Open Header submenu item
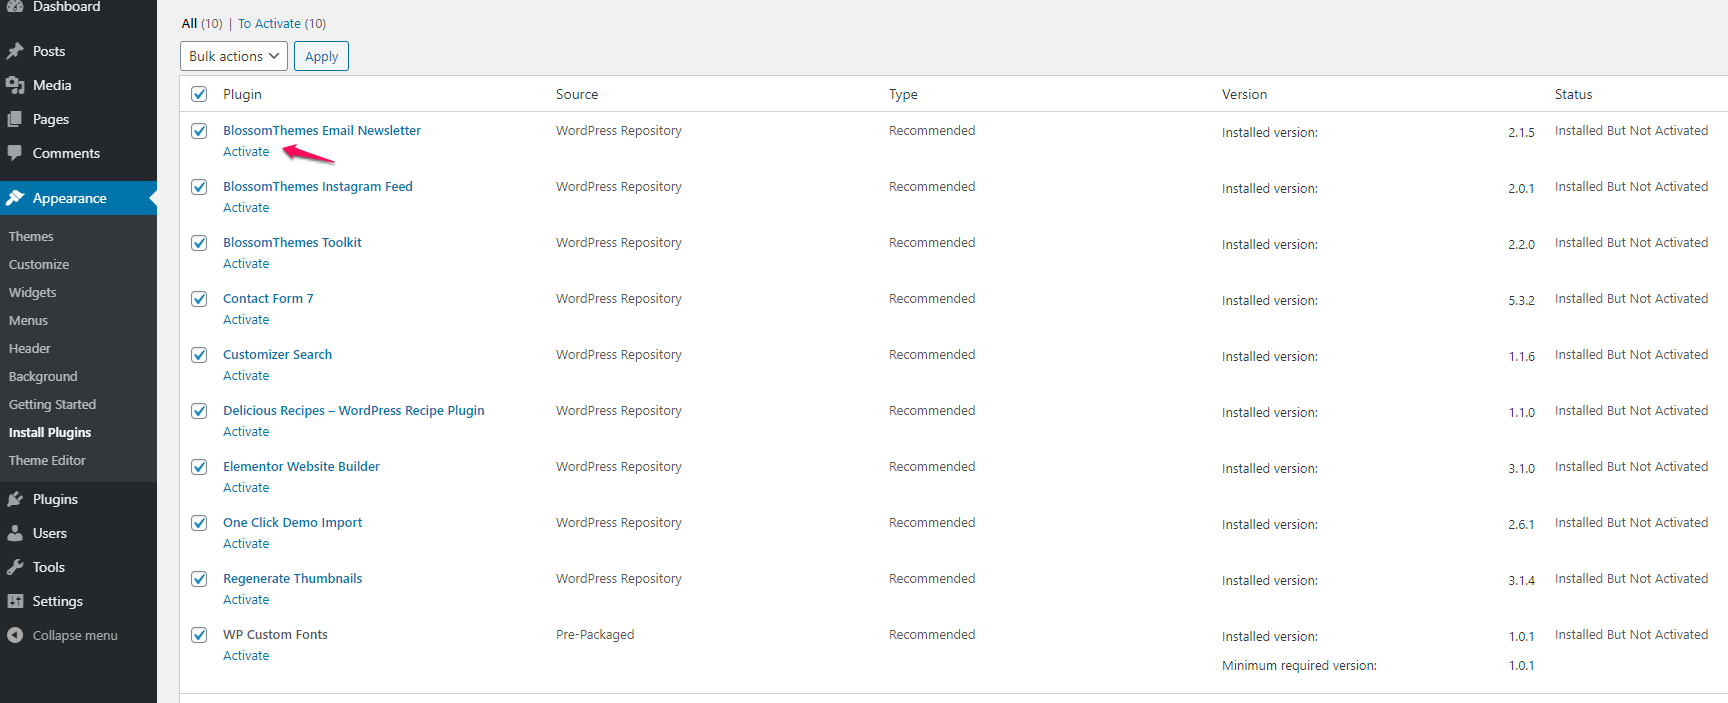 point(30,348)
